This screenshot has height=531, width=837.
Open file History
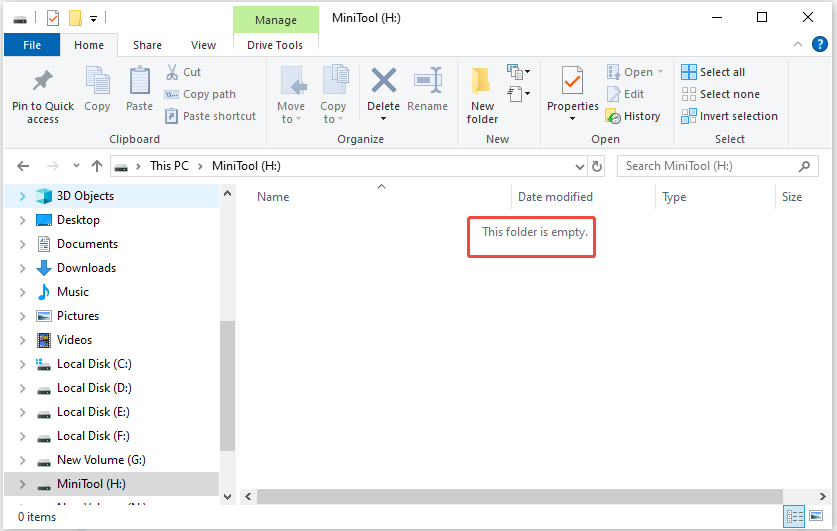pos(634,116)
